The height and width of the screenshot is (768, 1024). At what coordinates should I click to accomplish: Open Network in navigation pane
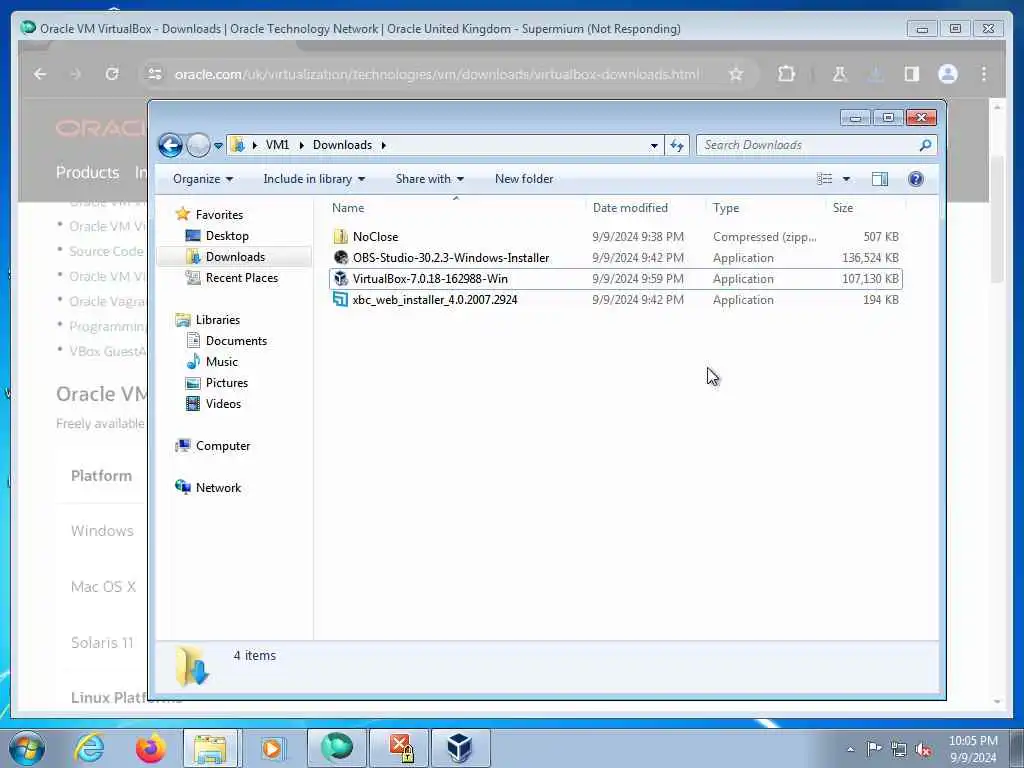[x=218, y=488]
